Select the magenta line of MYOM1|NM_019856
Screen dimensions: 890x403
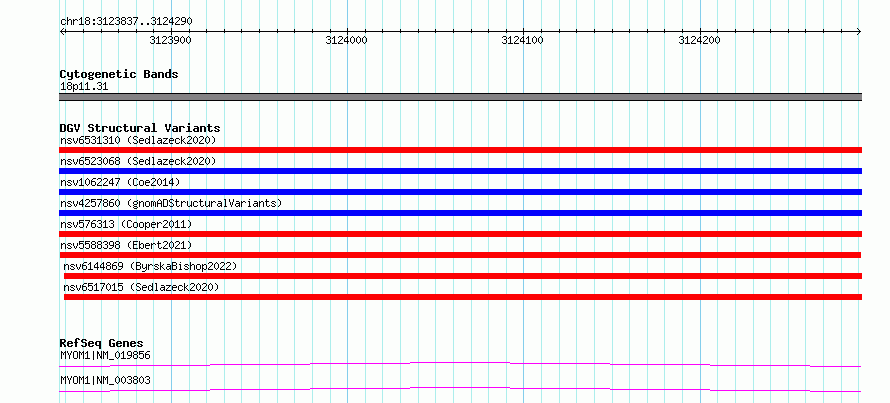[x=460, y=364]
